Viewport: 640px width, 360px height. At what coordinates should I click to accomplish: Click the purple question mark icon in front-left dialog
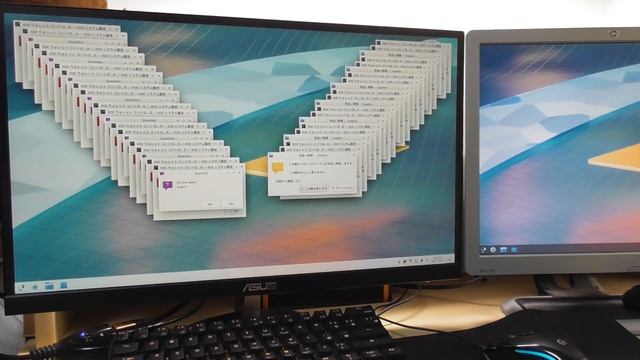click(x=168, y=185)
